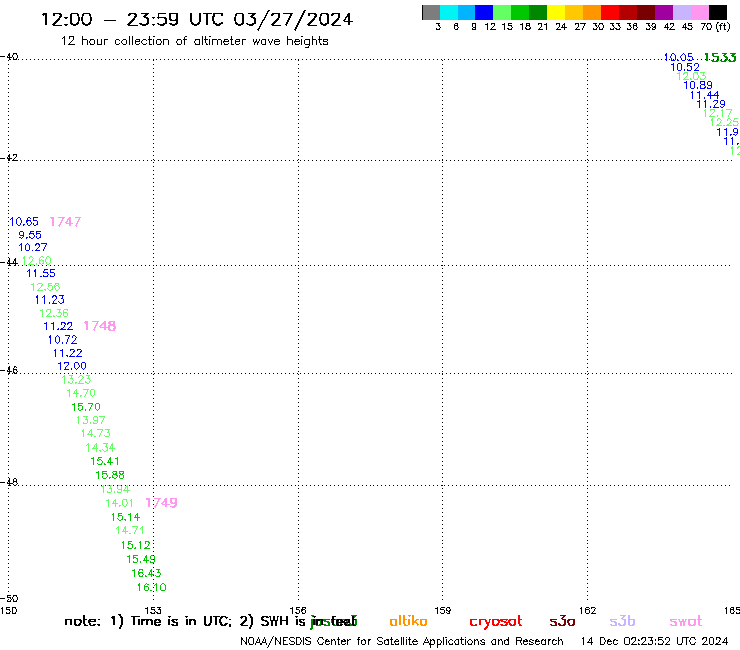This screenshot has width=740, height=650.
Task: Click the wave height reading 12.36
Action: (54, 313)
